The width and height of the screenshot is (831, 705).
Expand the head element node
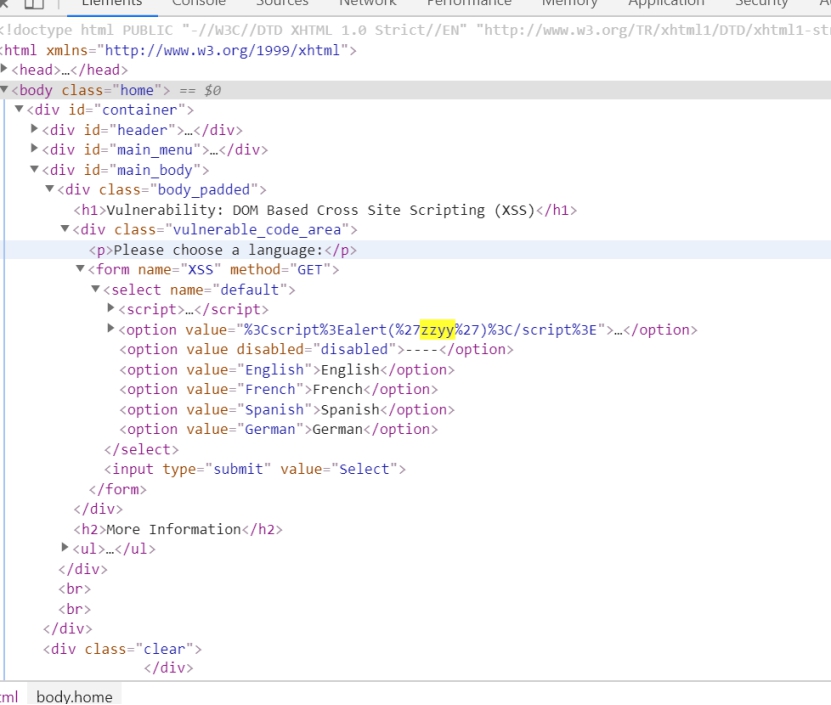(x=4, y=68)
